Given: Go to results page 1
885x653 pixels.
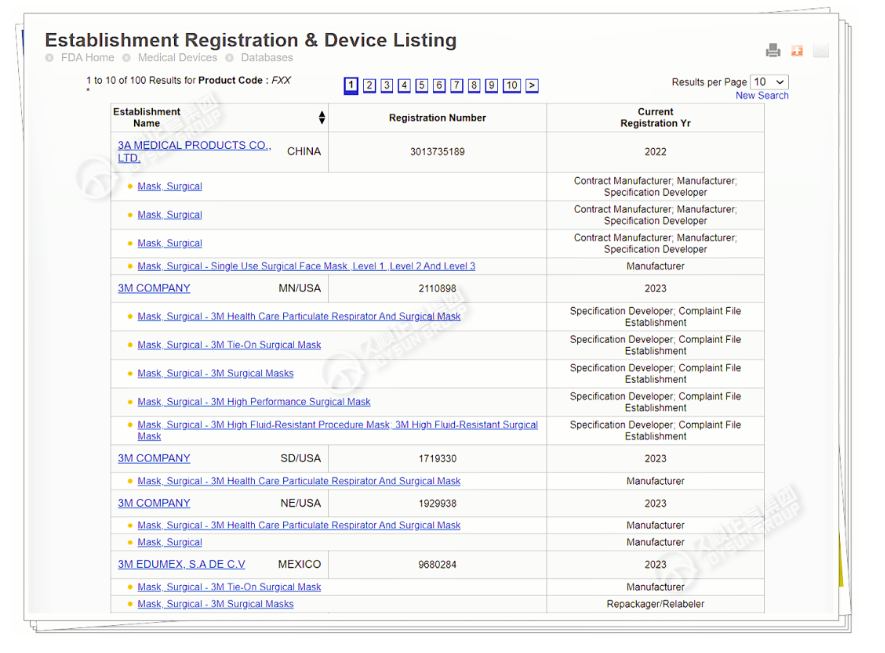Looking at the screenshot, I should [351, 85].
